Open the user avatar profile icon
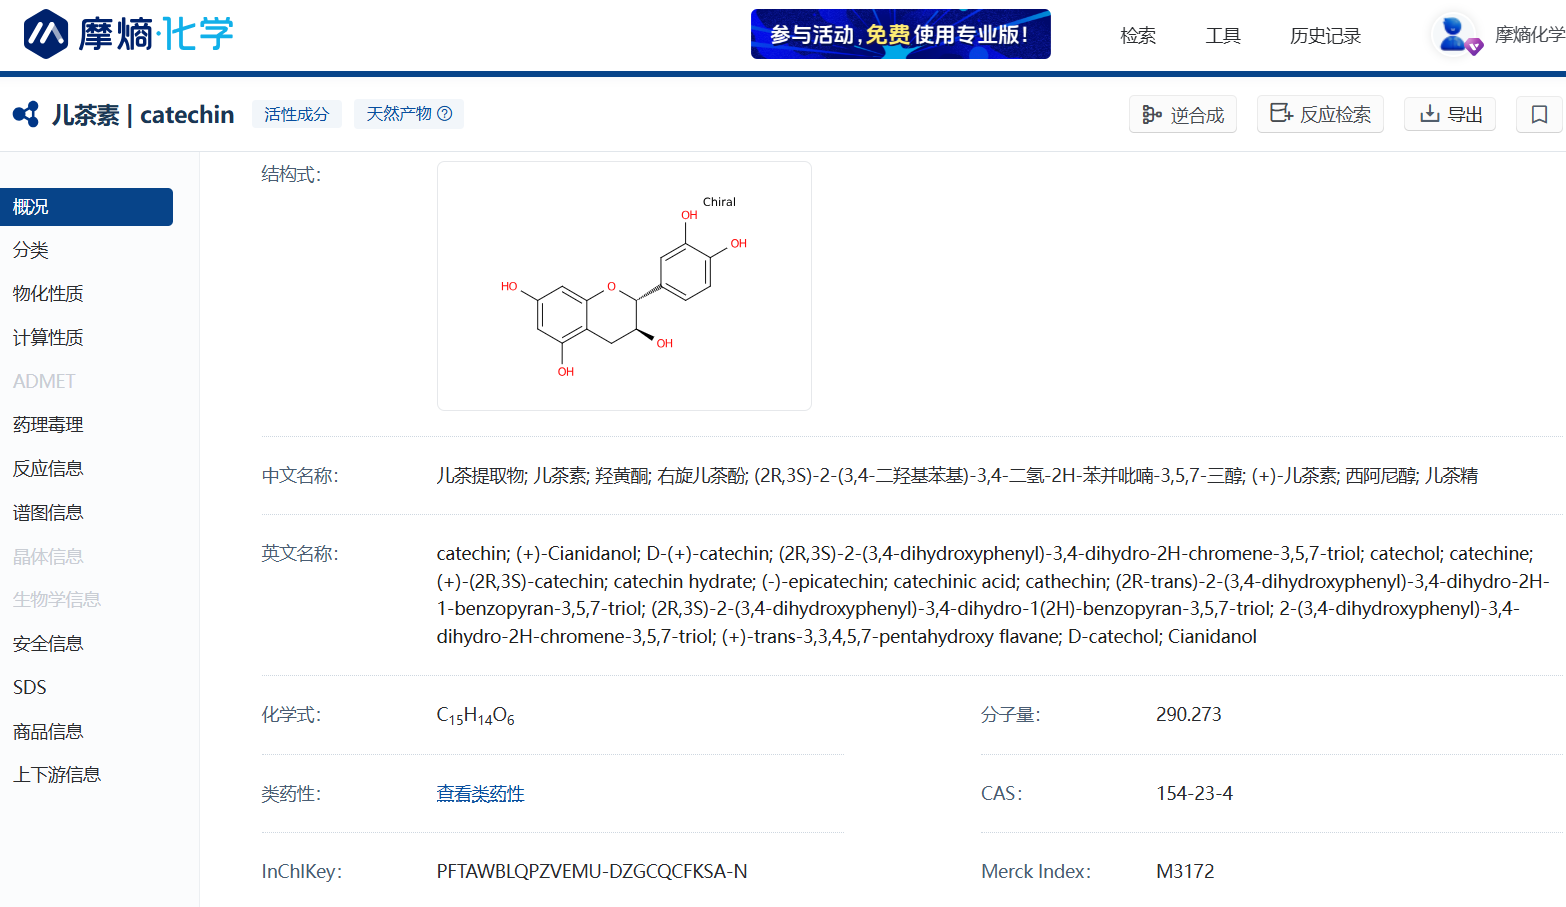This screenshot has width=1566, height=907. tap(1454, 35)
